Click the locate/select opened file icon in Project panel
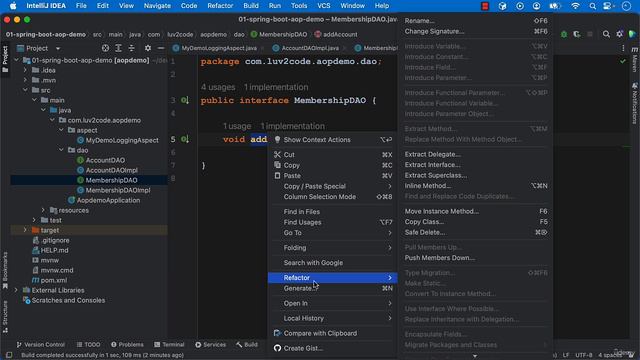The width and height of the screenshot is (640, 360). 105,48
